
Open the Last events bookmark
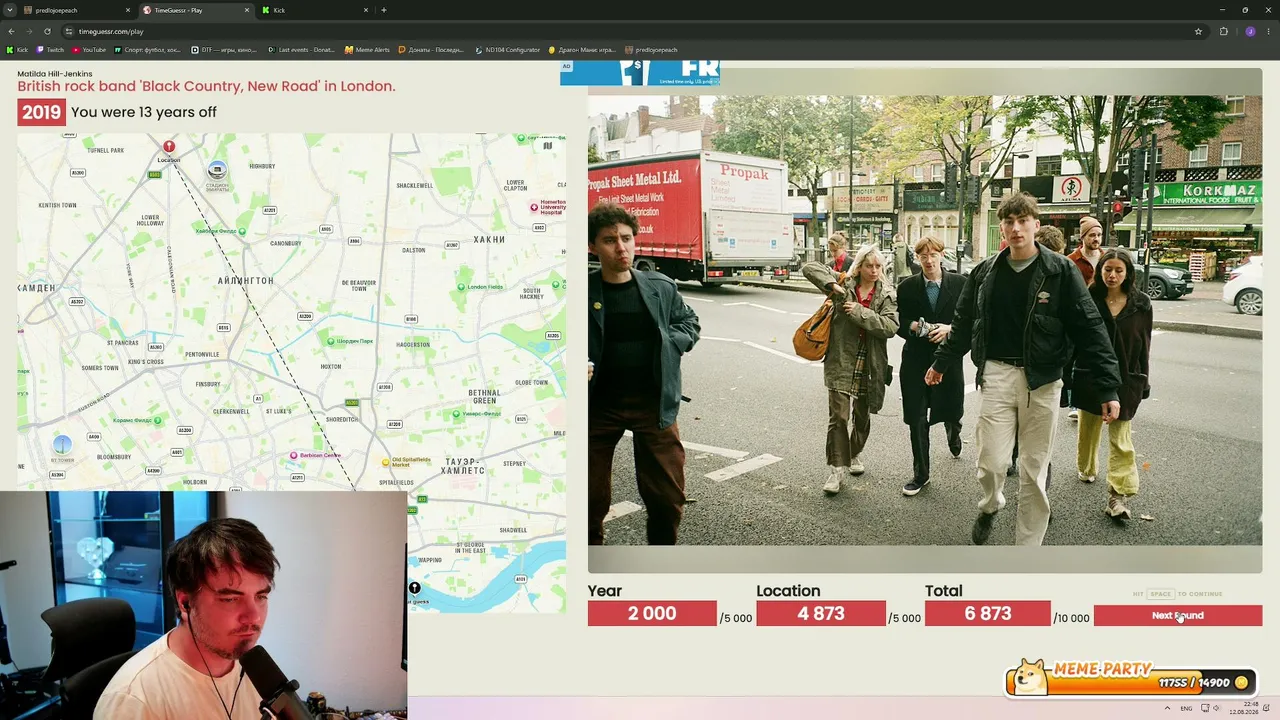[301, 50]
